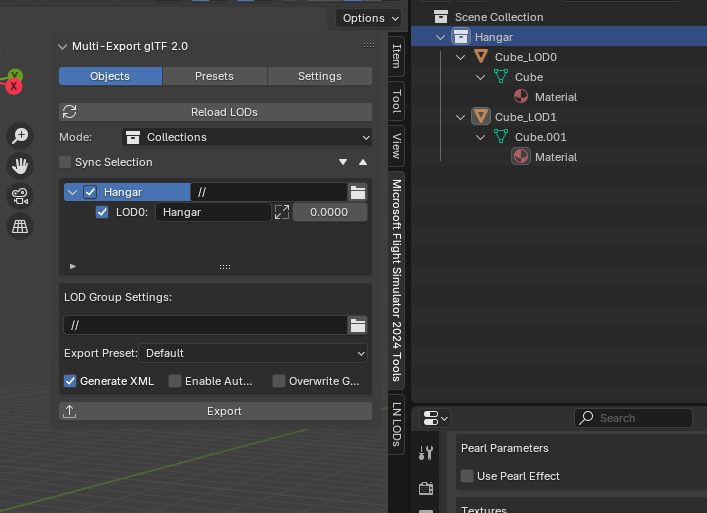The width and height of the screenshot is (707, 513).
Task: Collapse the Cube_LOD0 tree item
Action: click(x=461, y=57)
